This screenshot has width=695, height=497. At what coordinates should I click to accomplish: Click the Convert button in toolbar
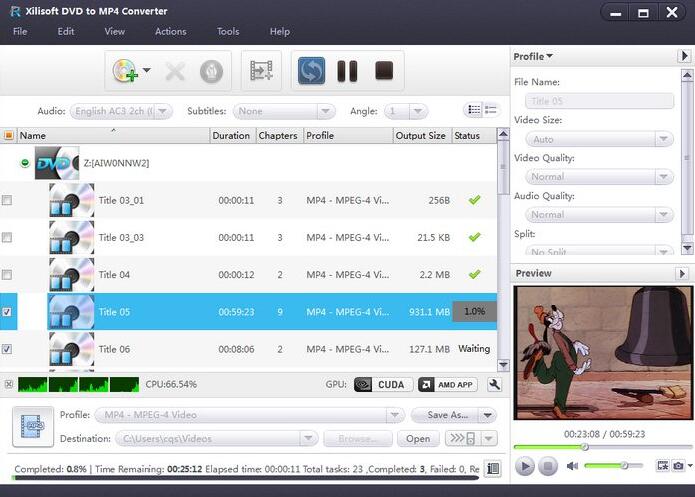311,70
